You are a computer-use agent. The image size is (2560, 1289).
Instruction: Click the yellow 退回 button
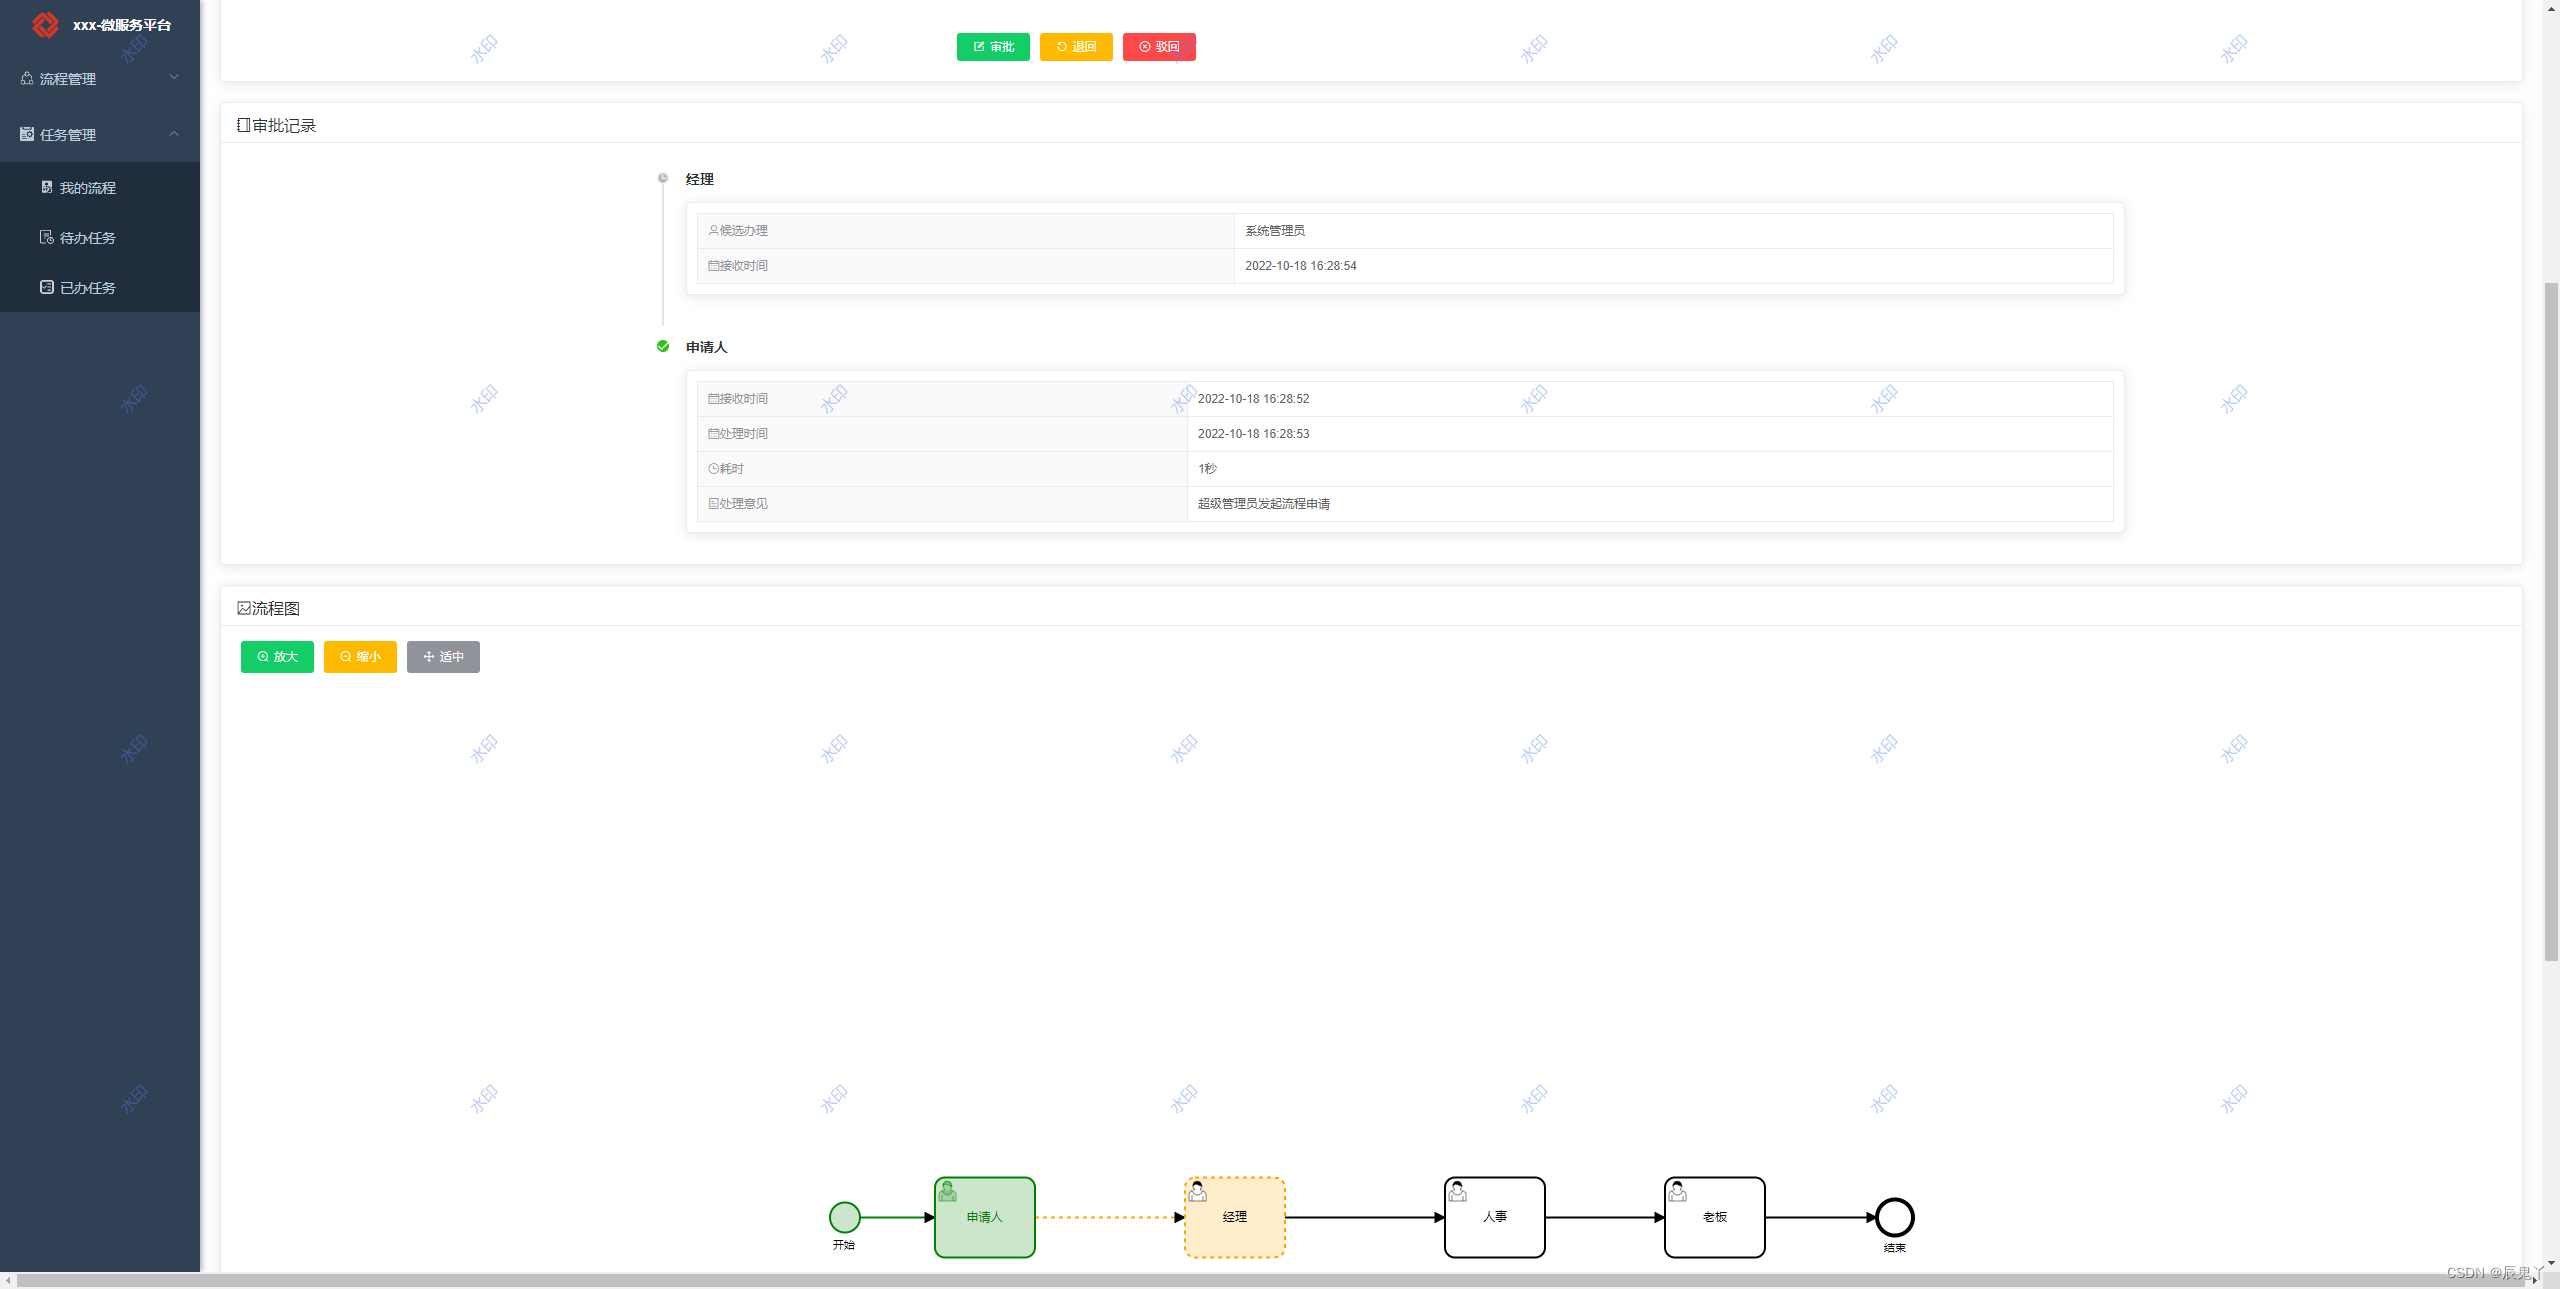pyautogui.click(x=1076, y=47)
